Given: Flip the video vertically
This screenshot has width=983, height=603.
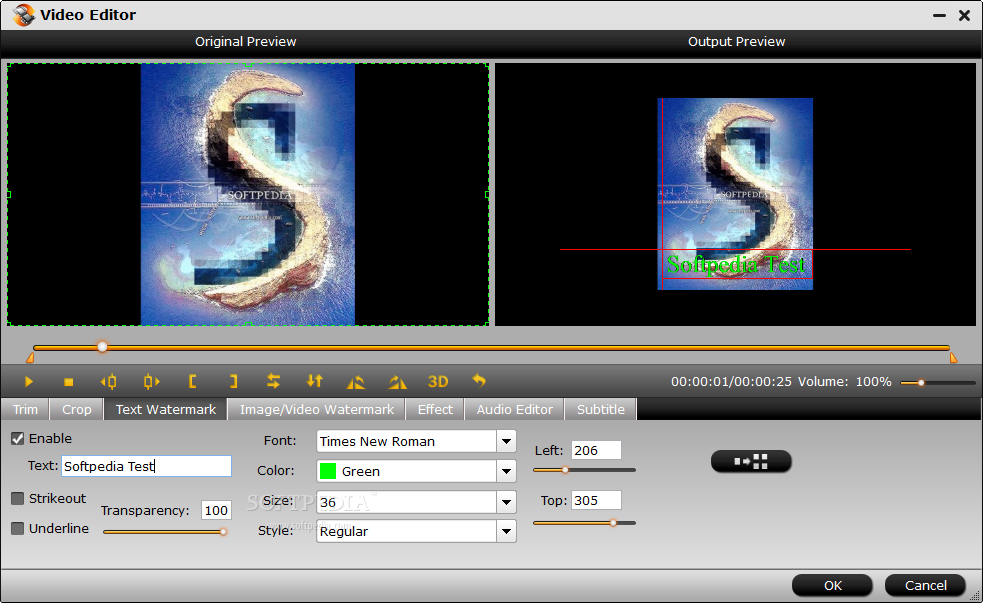Looking at the screenshot, I should coord(315,381).
